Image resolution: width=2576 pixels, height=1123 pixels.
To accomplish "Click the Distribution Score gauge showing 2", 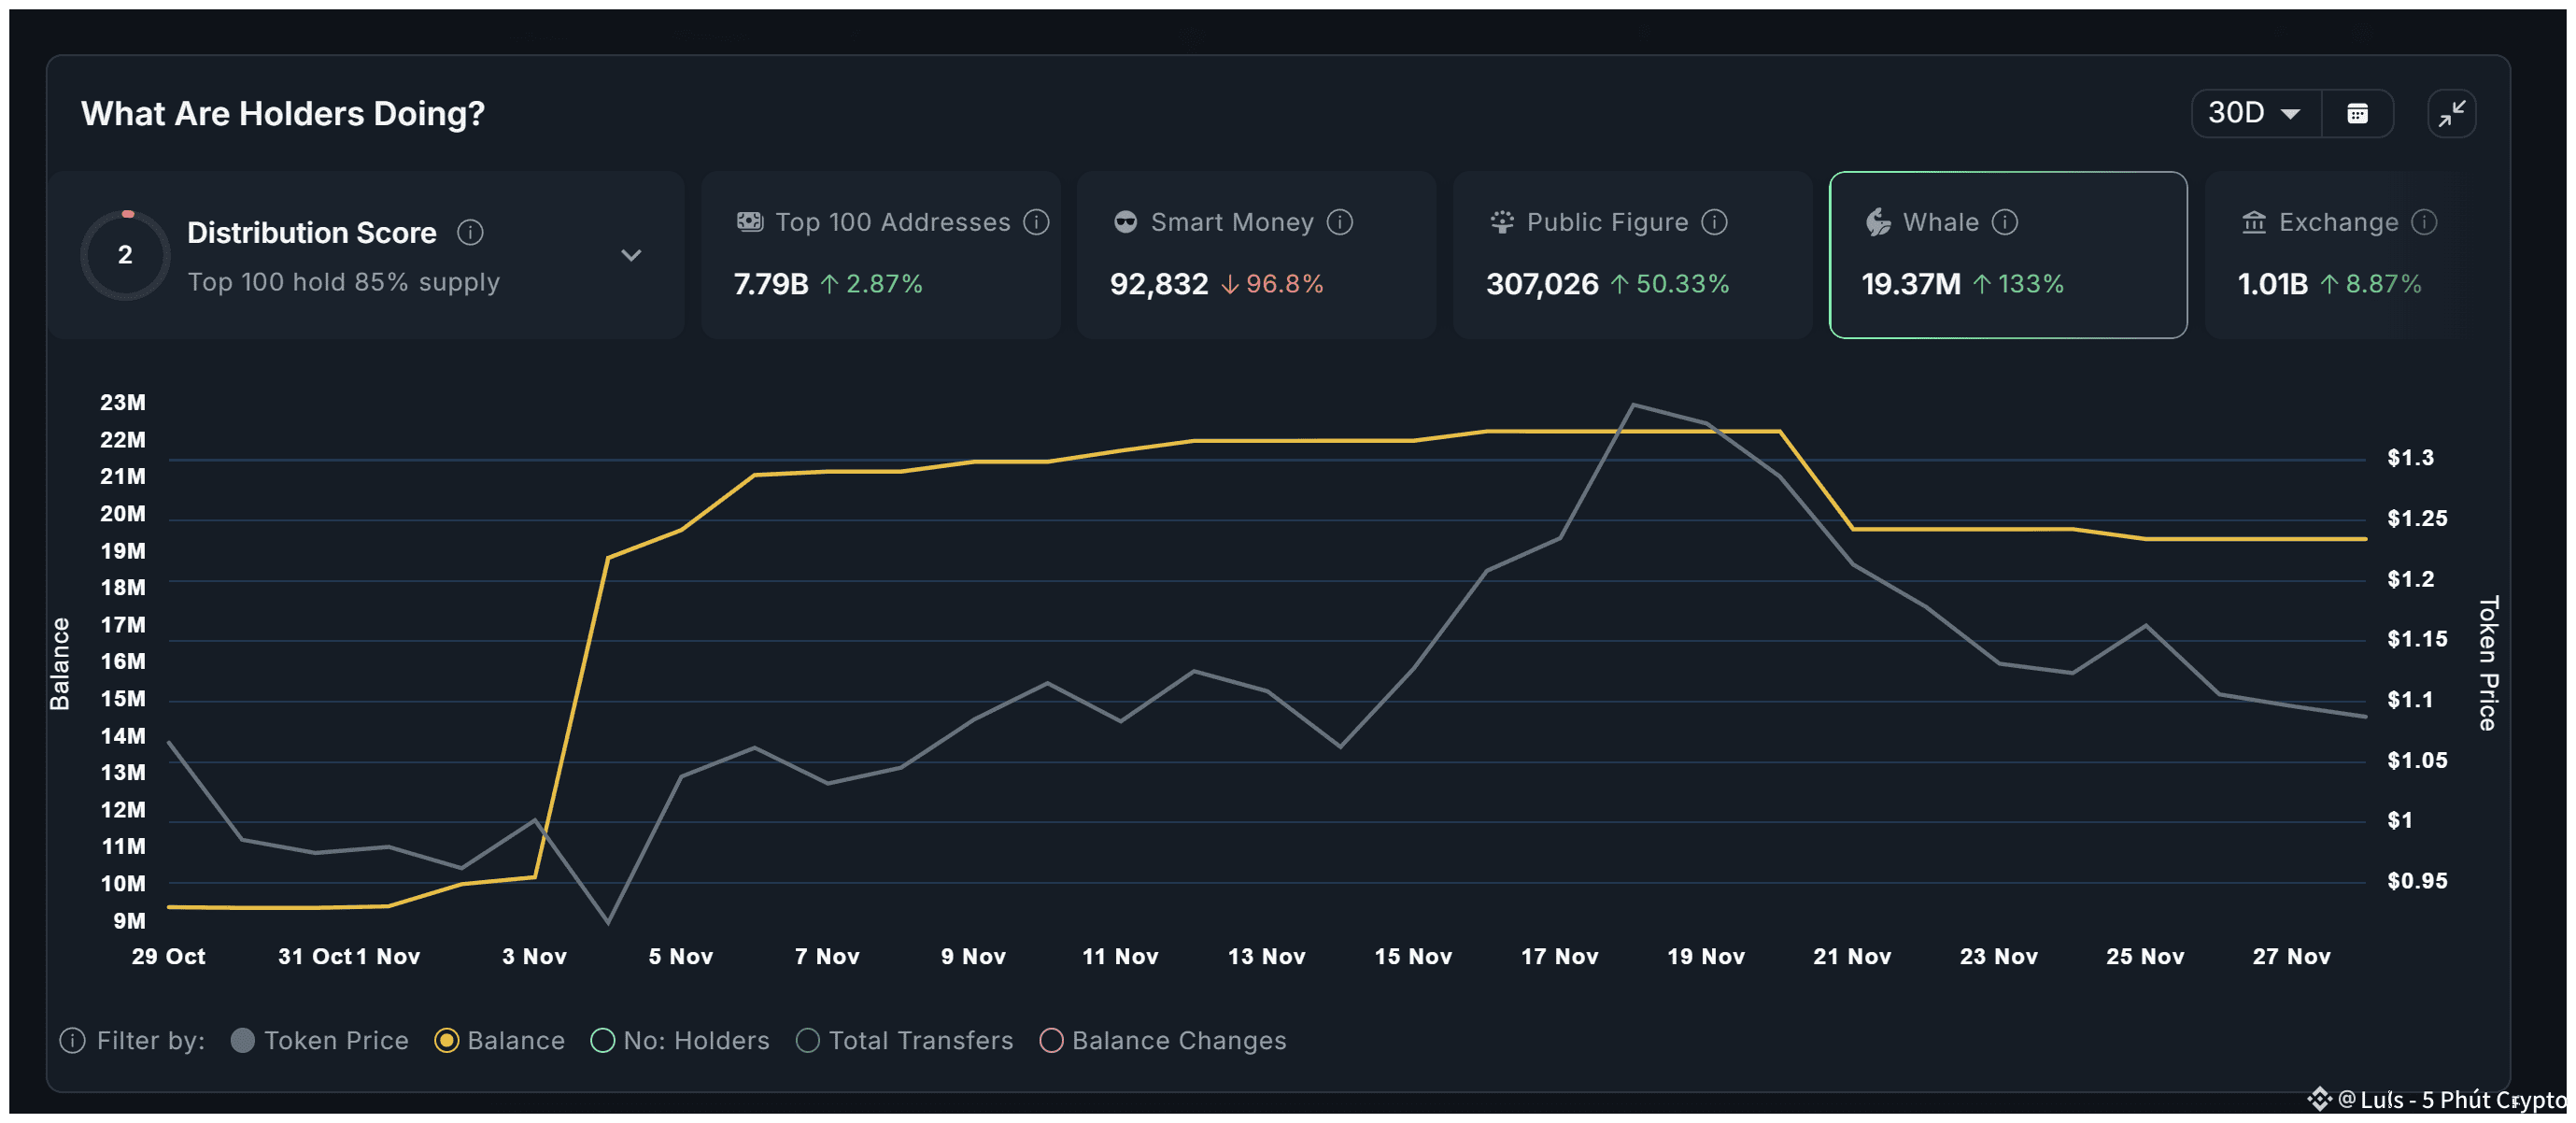I will [125, 254].
